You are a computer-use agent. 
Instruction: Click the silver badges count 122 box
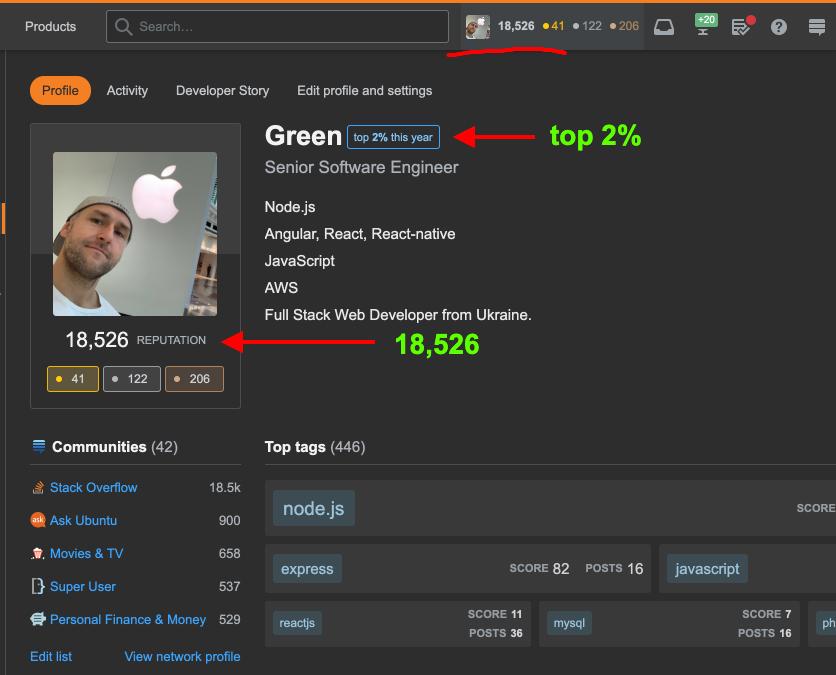tap(132, 379)
